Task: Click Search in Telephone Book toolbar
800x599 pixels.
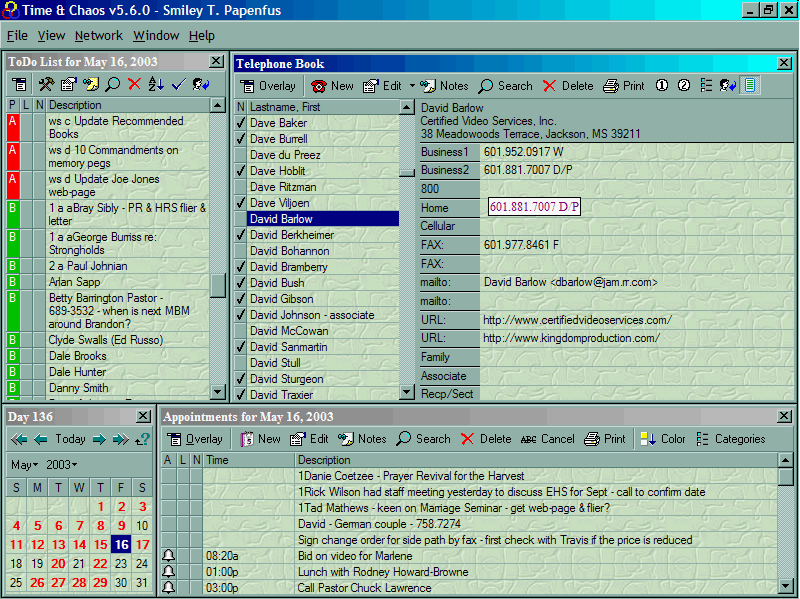Action: pyautogui.click(x=505, y=86)
